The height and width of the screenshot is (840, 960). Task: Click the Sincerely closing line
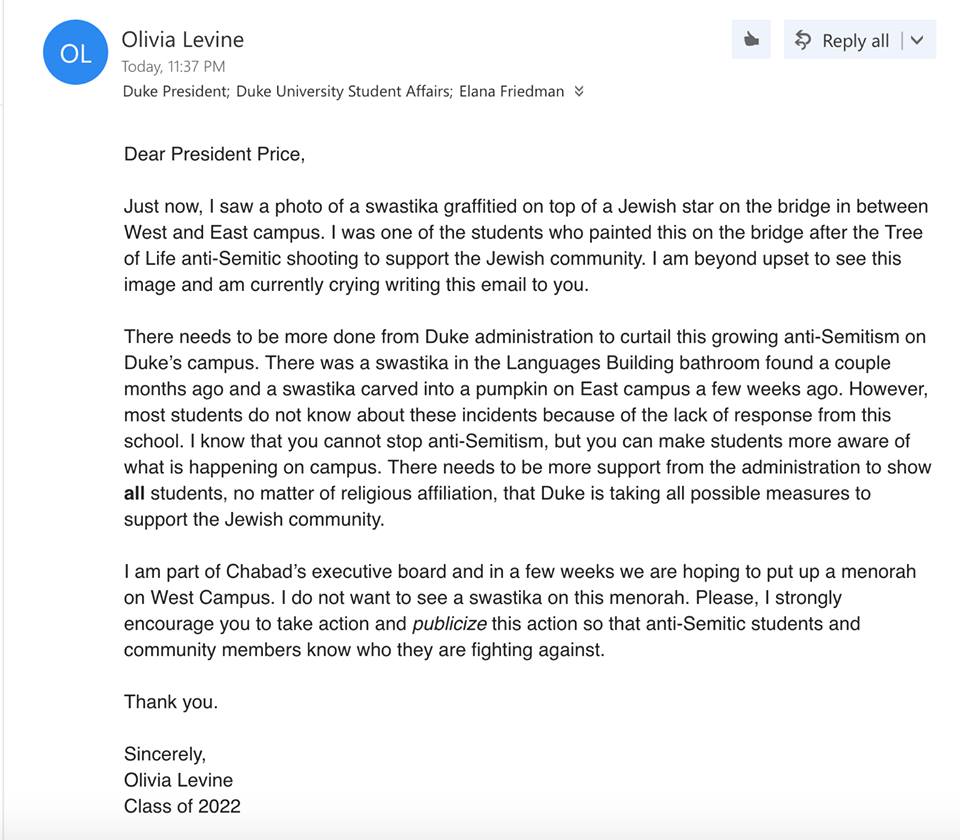[164, 754]
